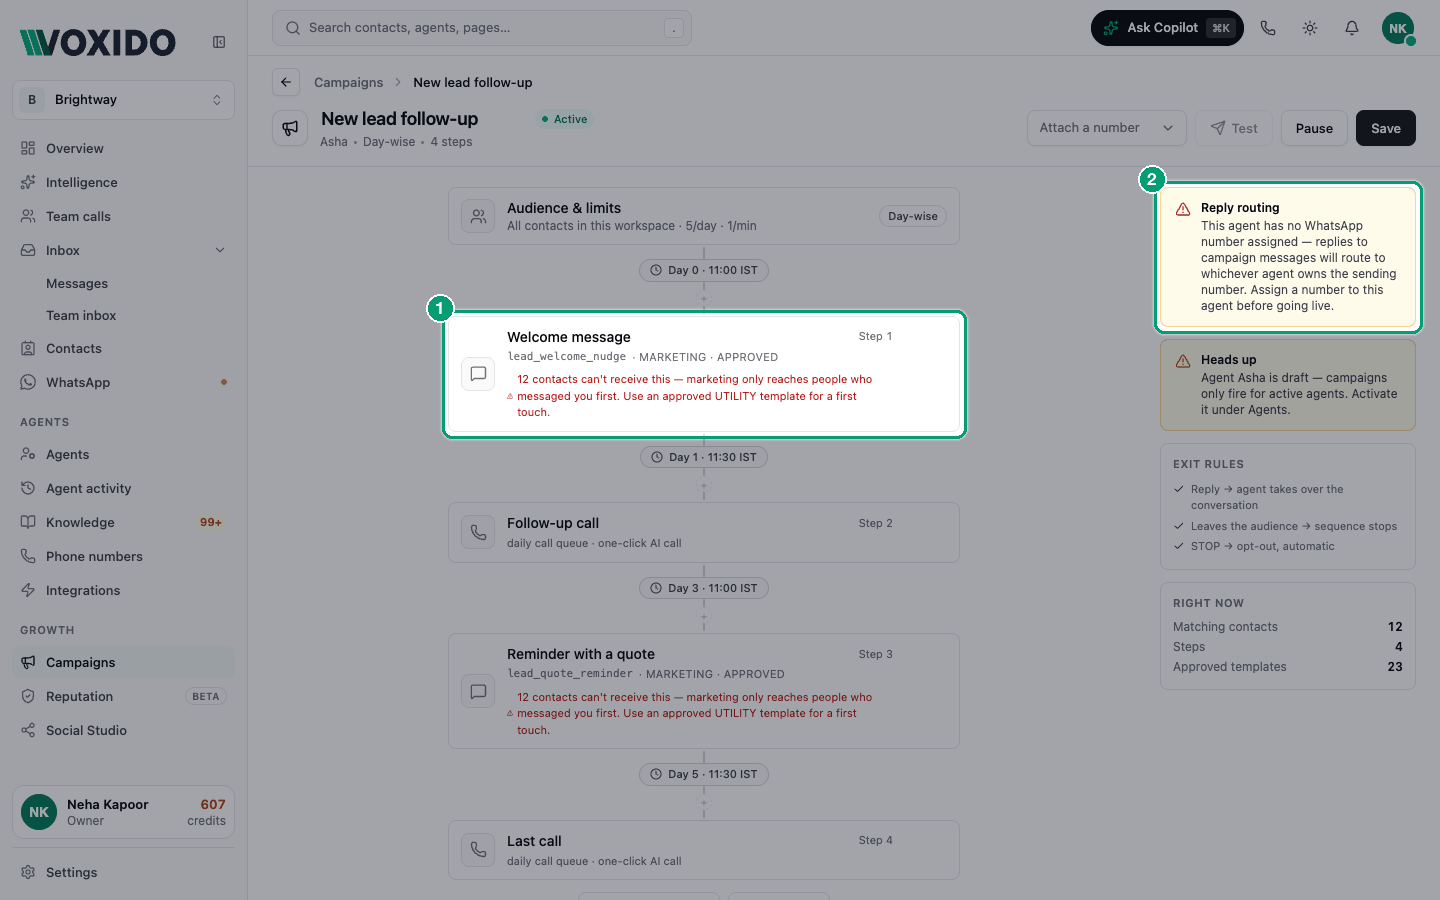The height and width of the screenshot is (900, 1440).
Task: Open Settings from the sidebar
Action: click(123, 872)
